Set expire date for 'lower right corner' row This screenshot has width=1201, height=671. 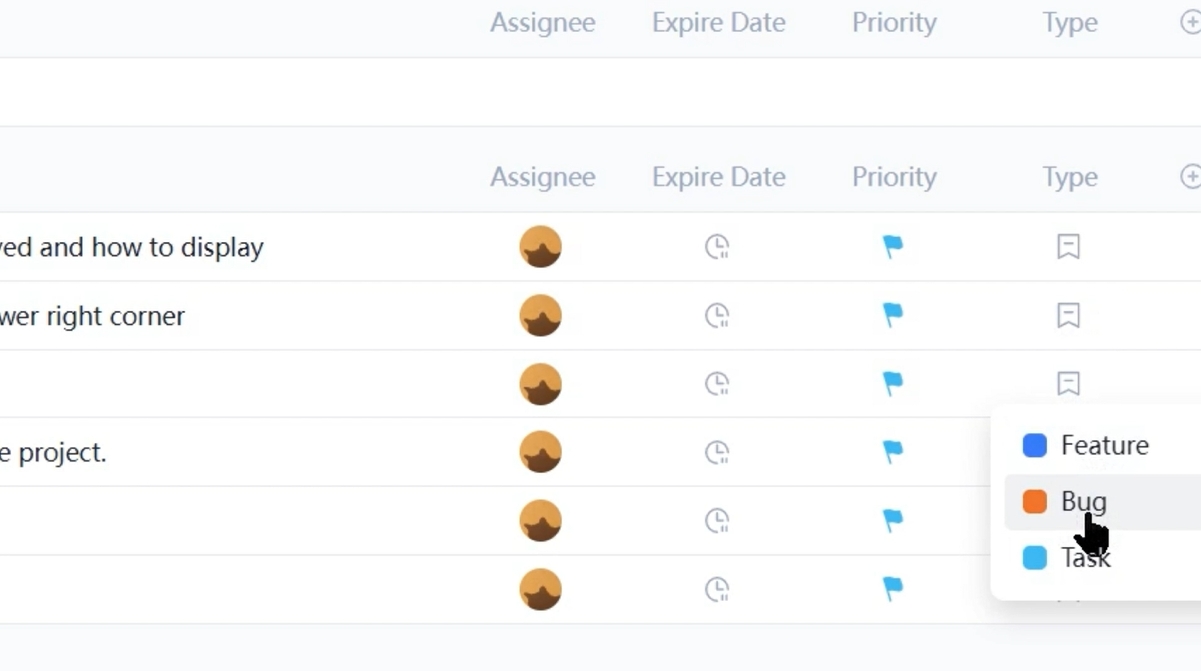717,316
